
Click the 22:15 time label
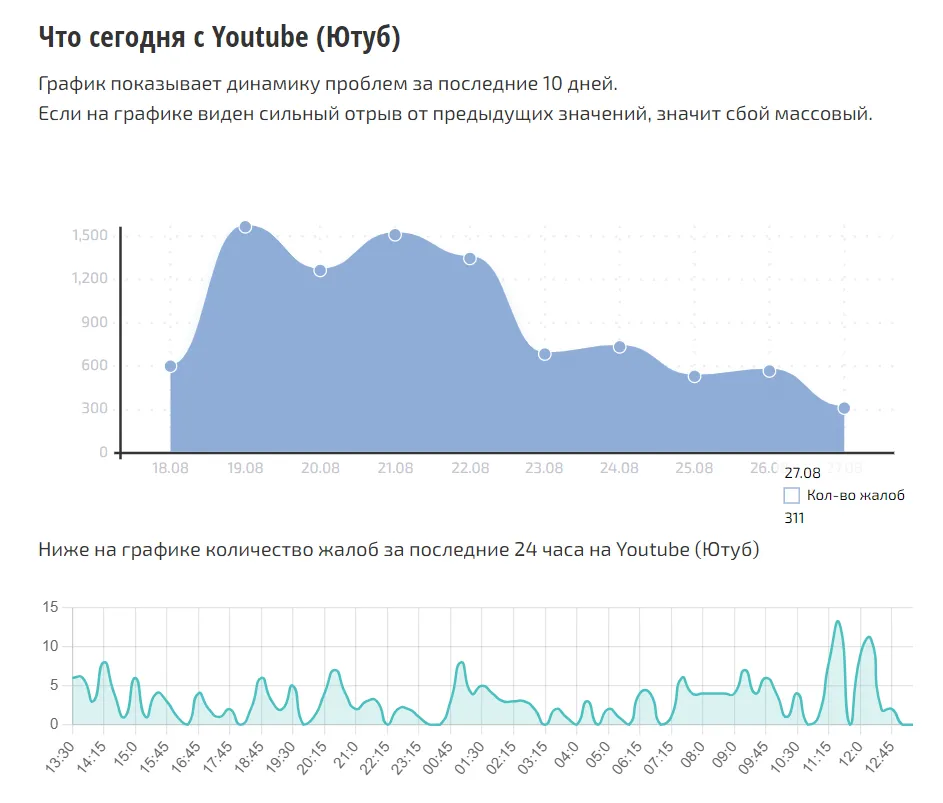pos(375,757)
